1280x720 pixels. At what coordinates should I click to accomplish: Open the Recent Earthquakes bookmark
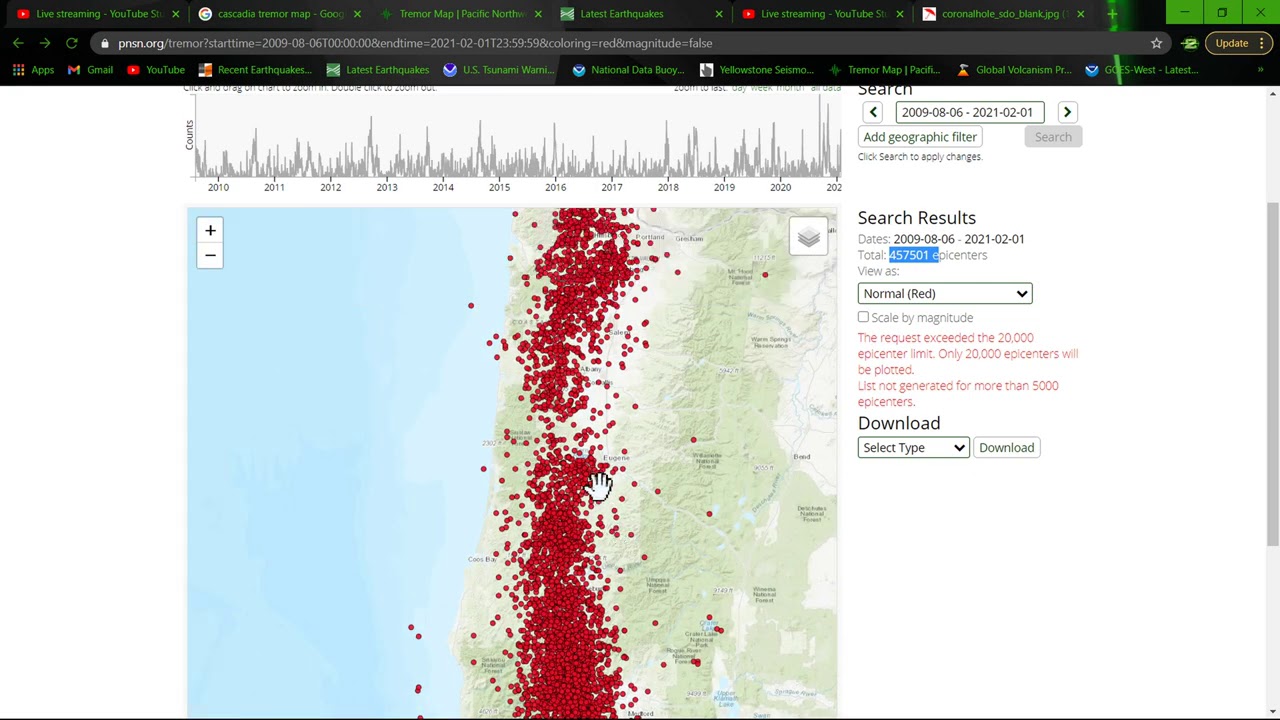click(255, 70)
